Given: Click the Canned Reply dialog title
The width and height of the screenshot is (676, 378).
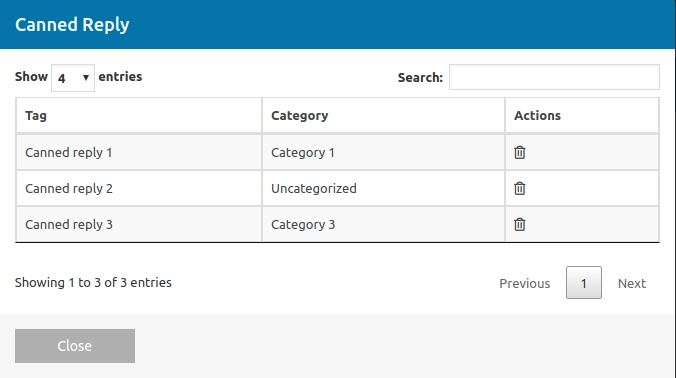Looking at the screenshot, I should (x=72, y=25).
